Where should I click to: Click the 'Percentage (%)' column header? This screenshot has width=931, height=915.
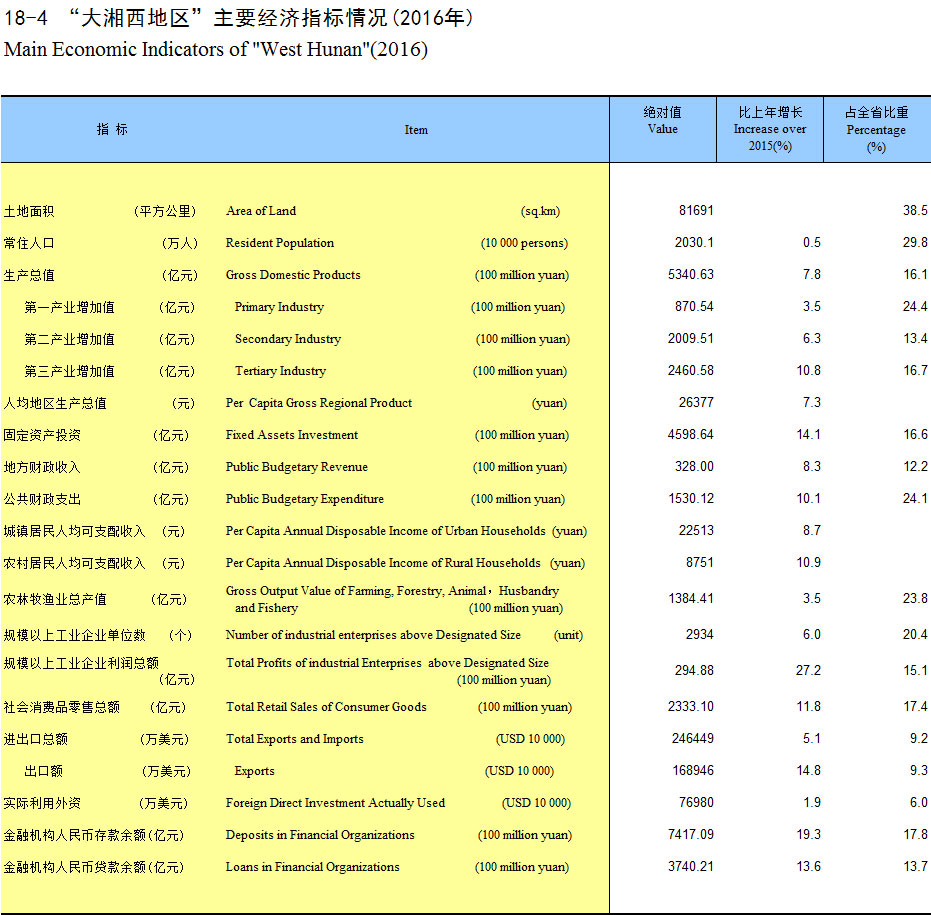[x=876, y=130]
